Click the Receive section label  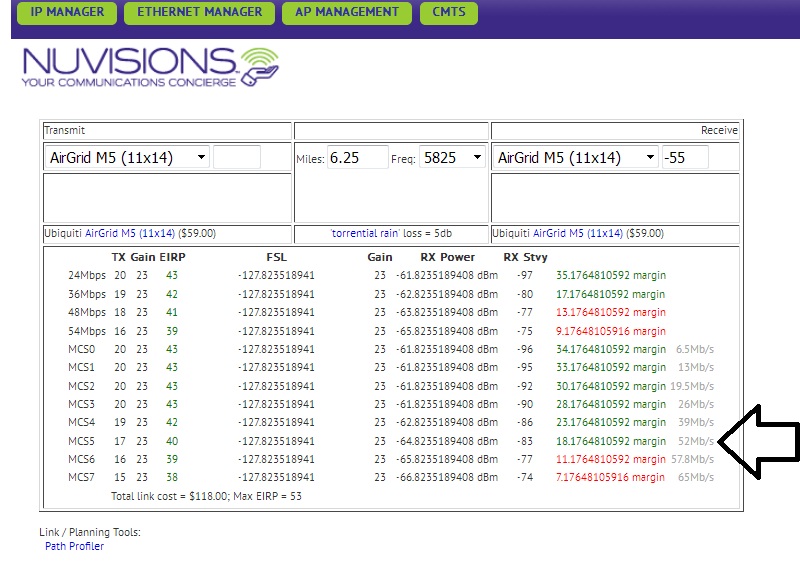click(x=719, y=130)
